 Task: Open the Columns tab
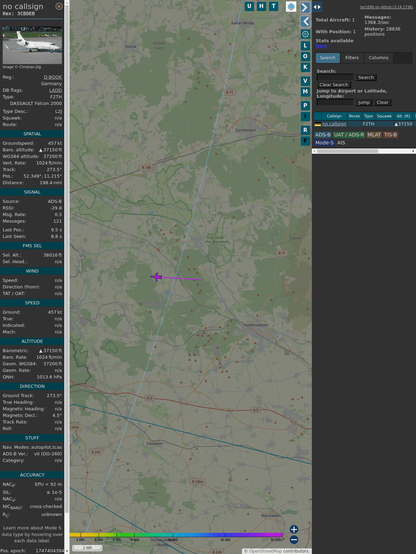tap(378, 58)
